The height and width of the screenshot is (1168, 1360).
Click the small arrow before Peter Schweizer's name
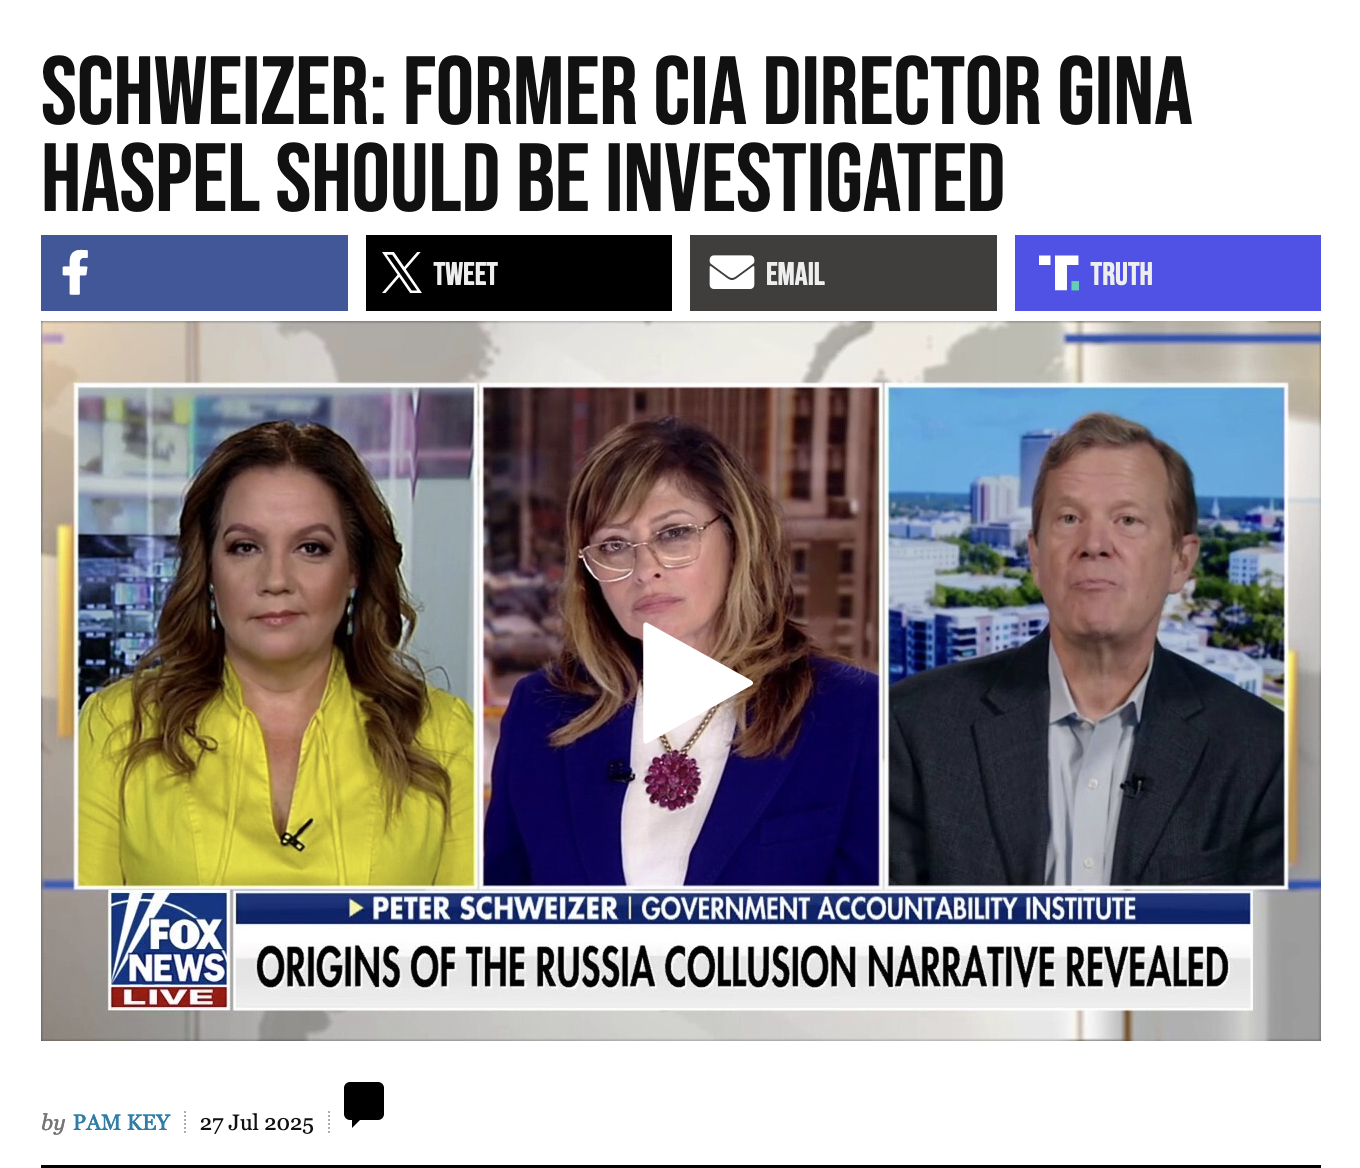click(x=356, y=908)
